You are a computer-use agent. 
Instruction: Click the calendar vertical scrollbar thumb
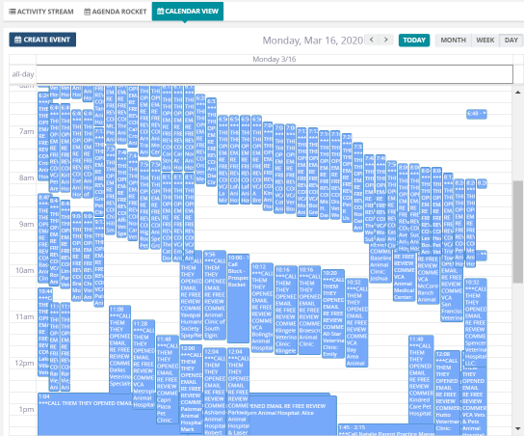(x=518, y=232)
